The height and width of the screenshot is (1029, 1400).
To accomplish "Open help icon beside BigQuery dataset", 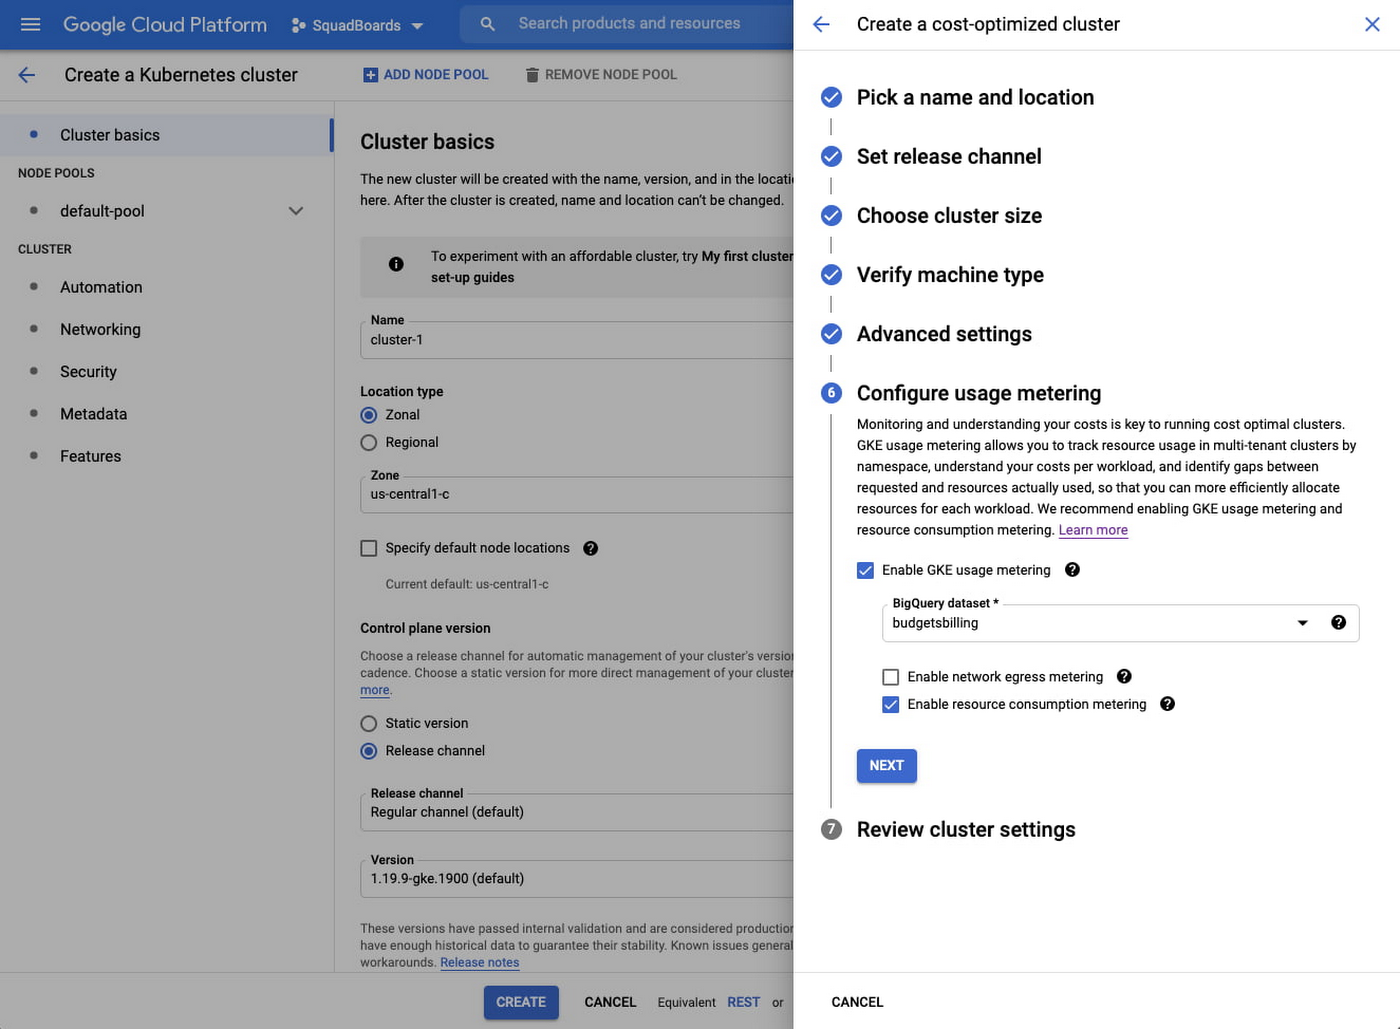I will (x=1338, y=623).
